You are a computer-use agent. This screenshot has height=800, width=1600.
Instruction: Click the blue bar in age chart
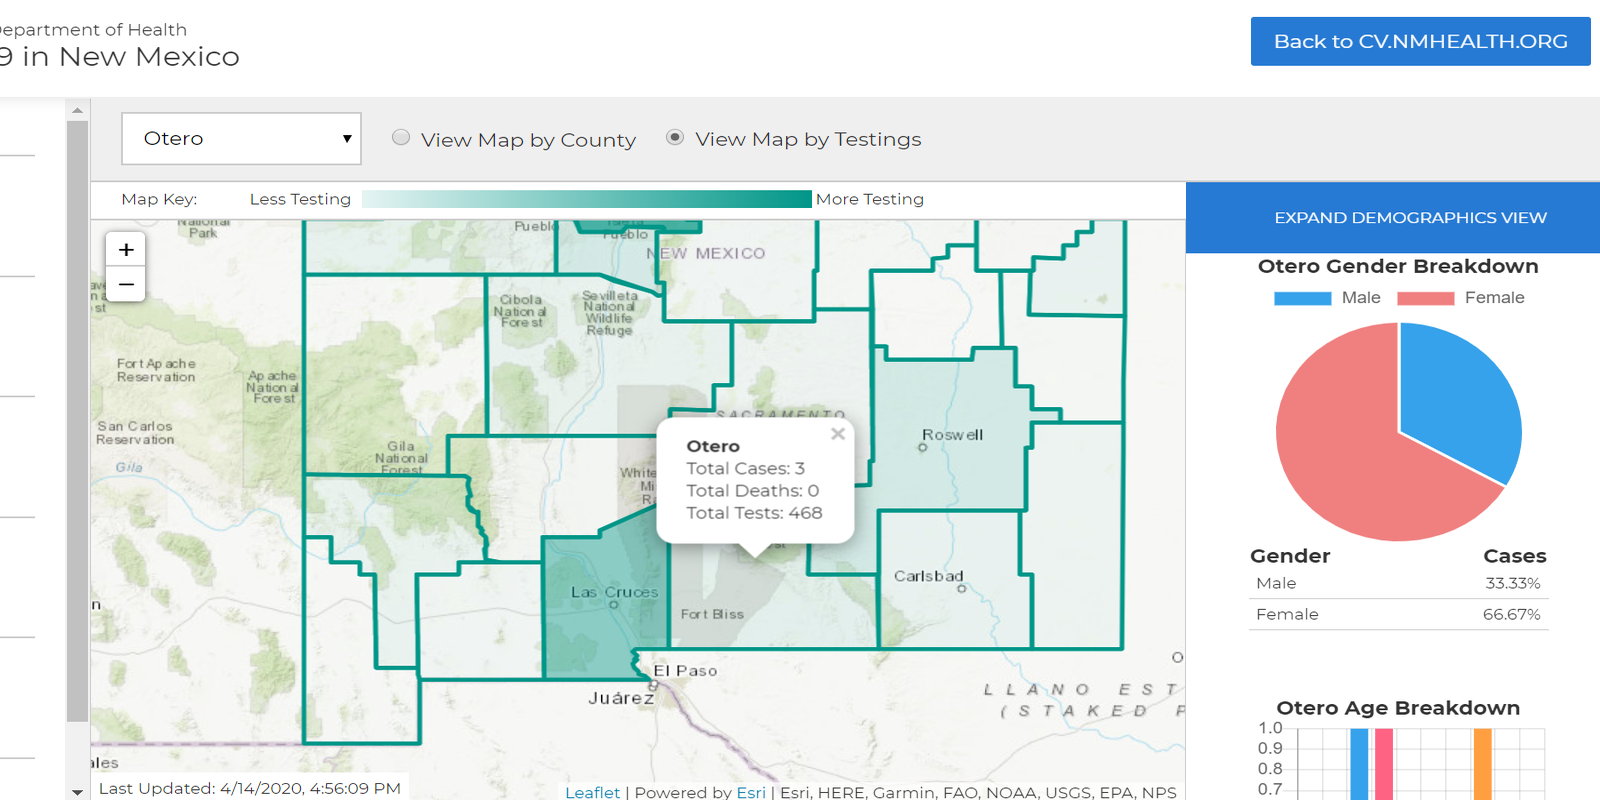[x=1359, y=764]
